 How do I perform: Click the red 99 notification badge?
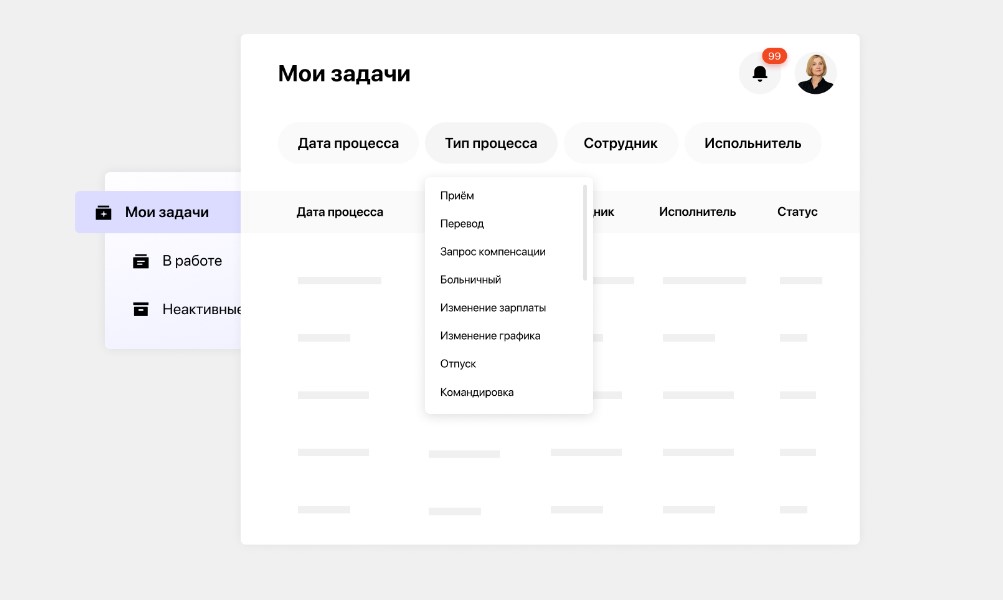click(x=774, y=56)
